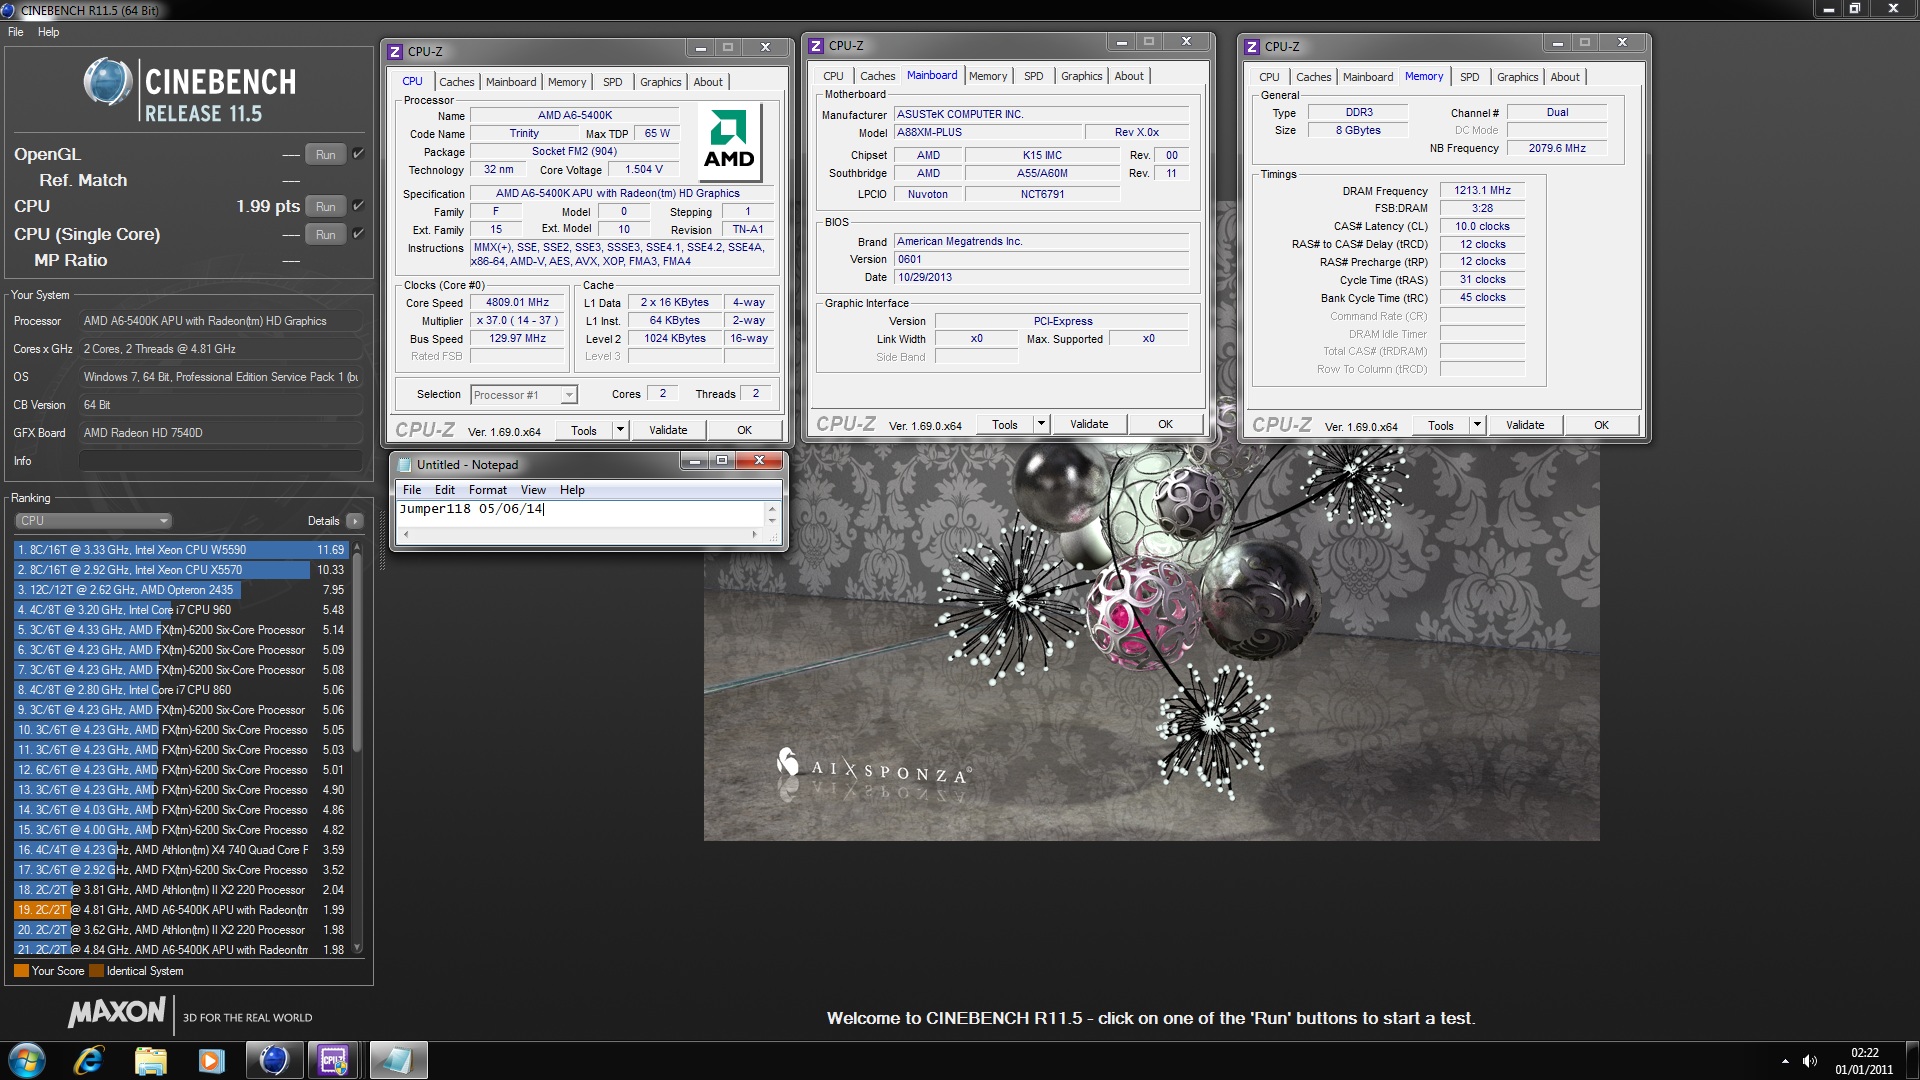Click the Info input field in Cinebench

(220, 461)
